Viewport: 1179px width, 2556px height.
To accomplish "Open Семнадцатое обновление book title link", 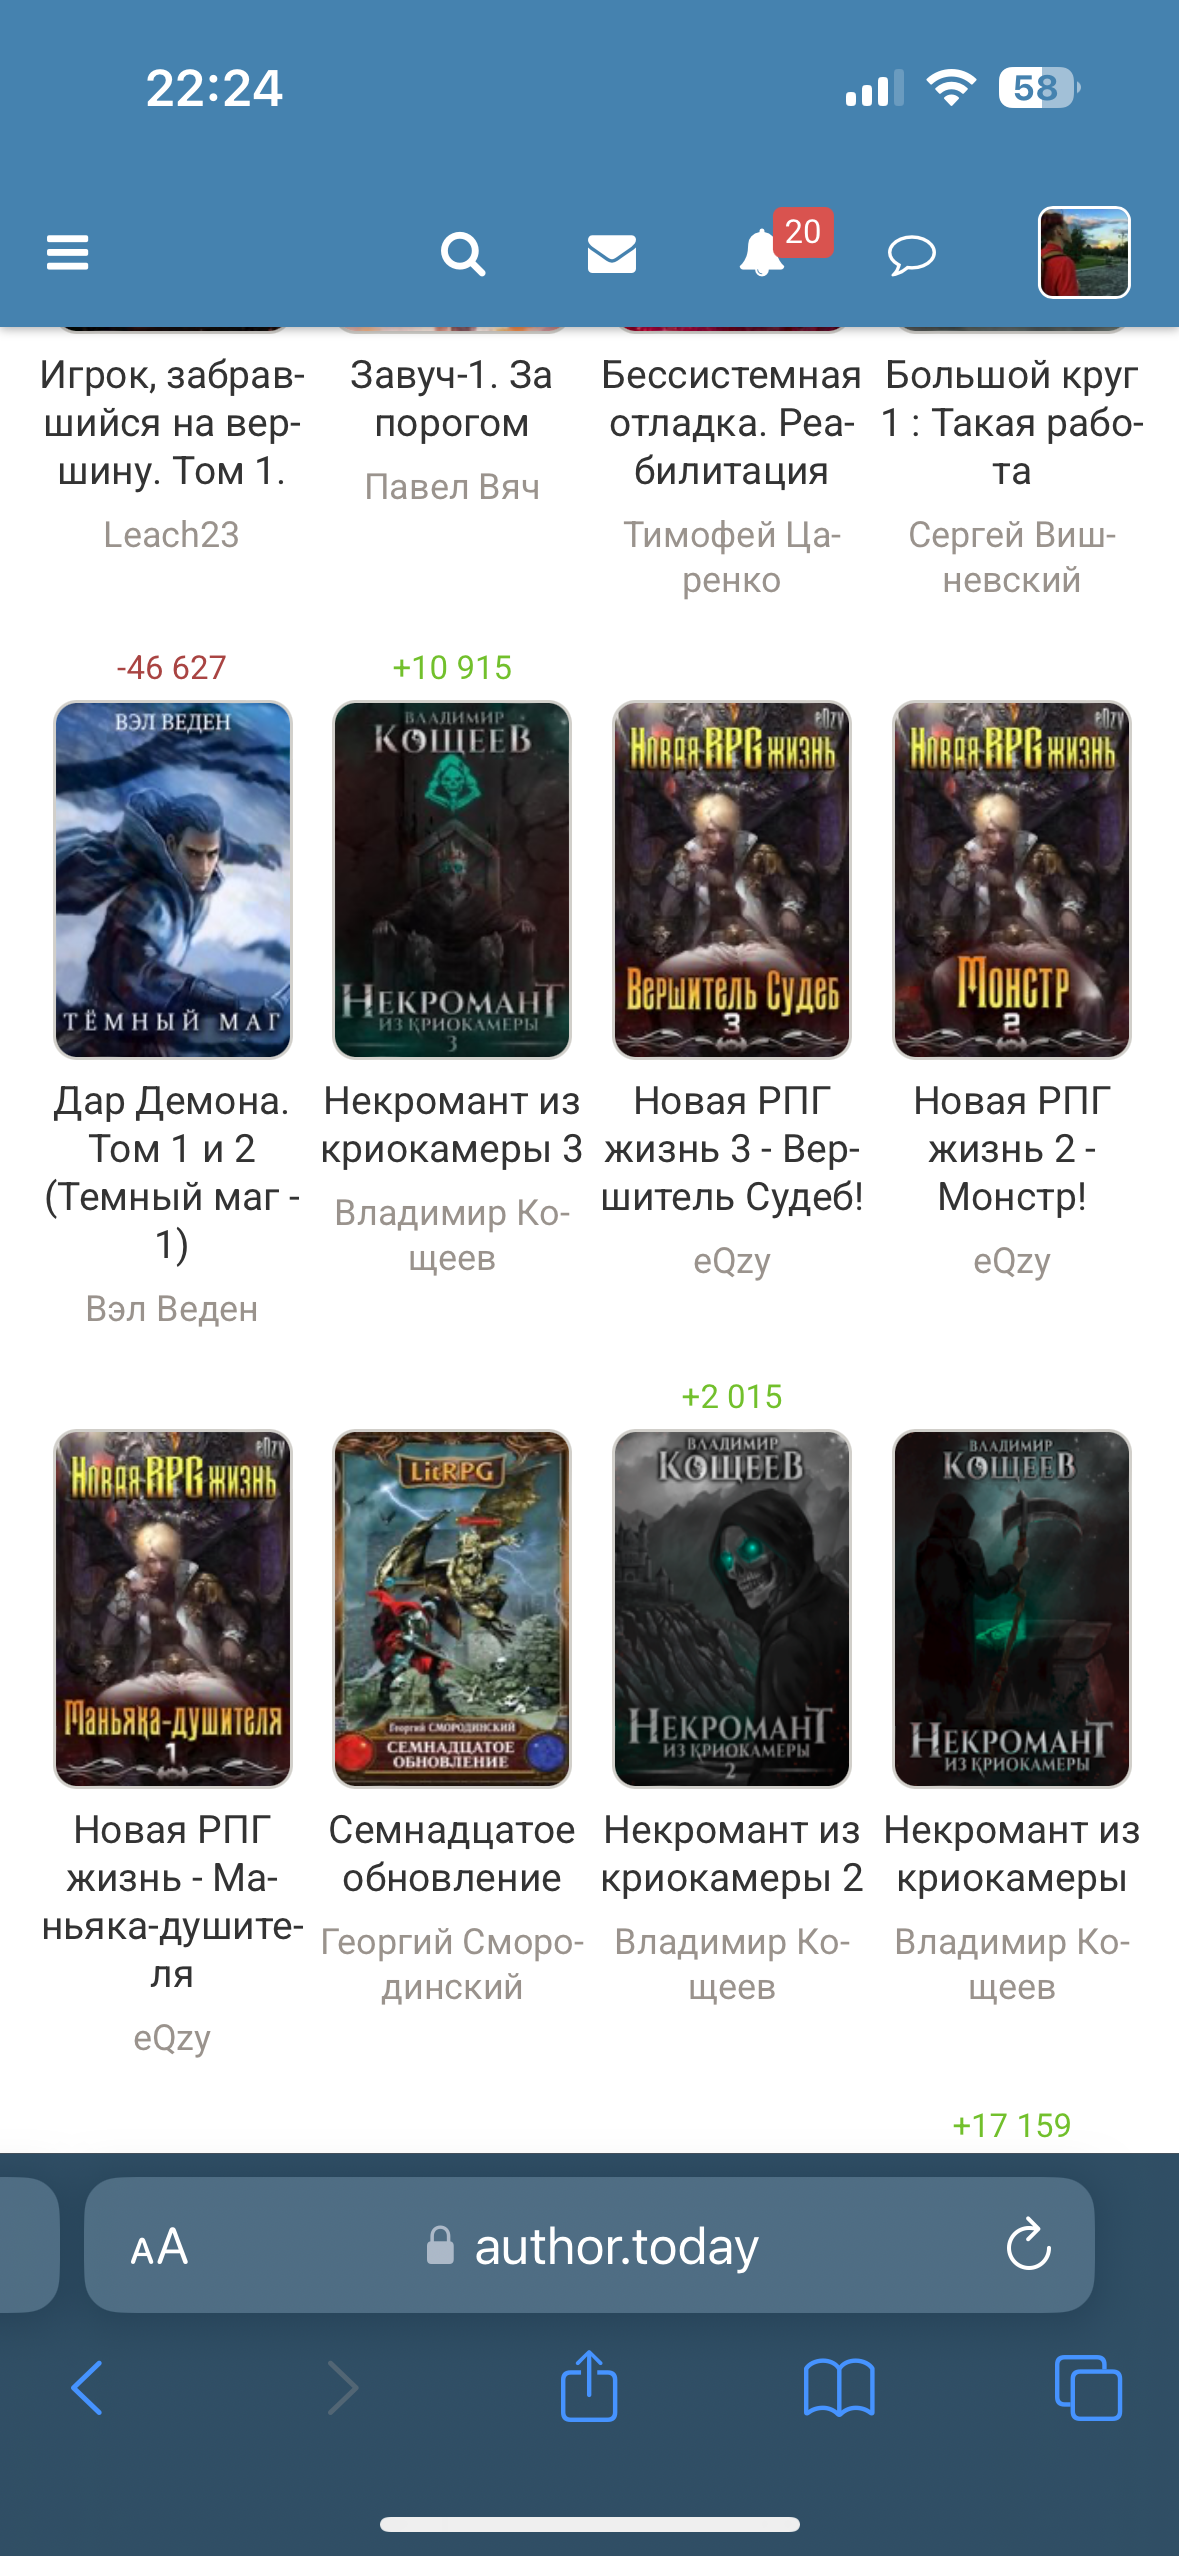I will coord(452,1854).
